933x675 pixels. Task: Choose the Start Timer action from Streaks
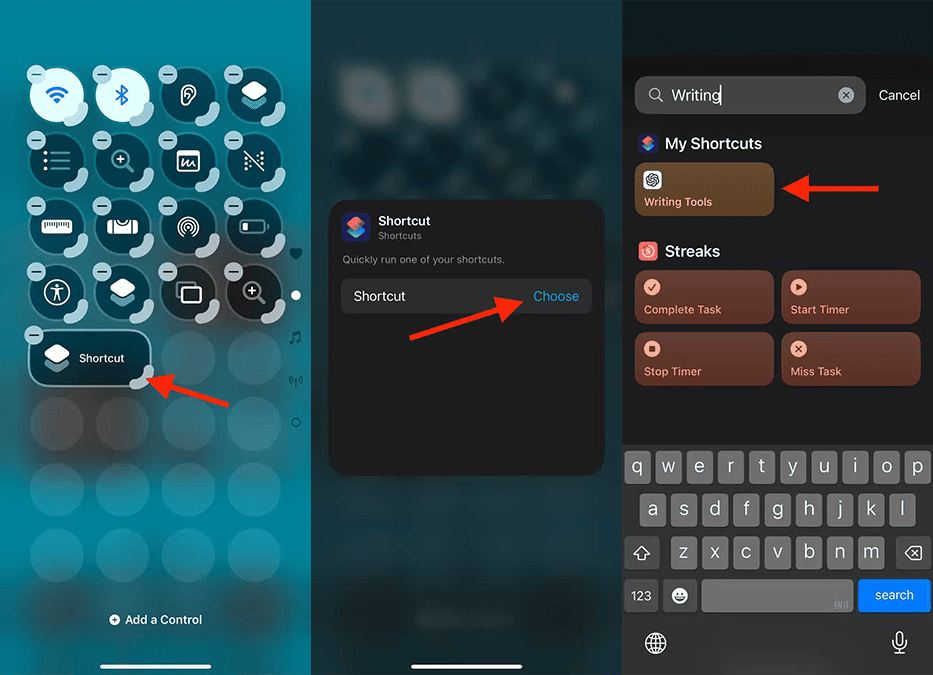click(851, 297)
